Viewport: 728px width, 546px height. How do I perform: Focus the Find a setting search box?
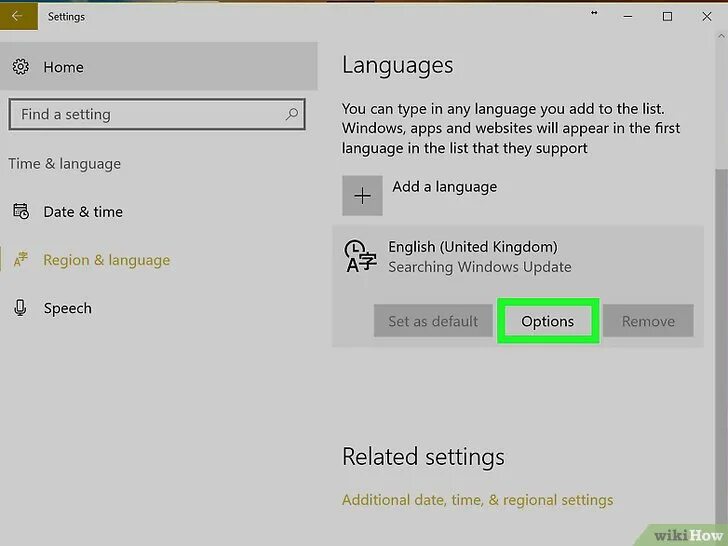pos(157,114)
